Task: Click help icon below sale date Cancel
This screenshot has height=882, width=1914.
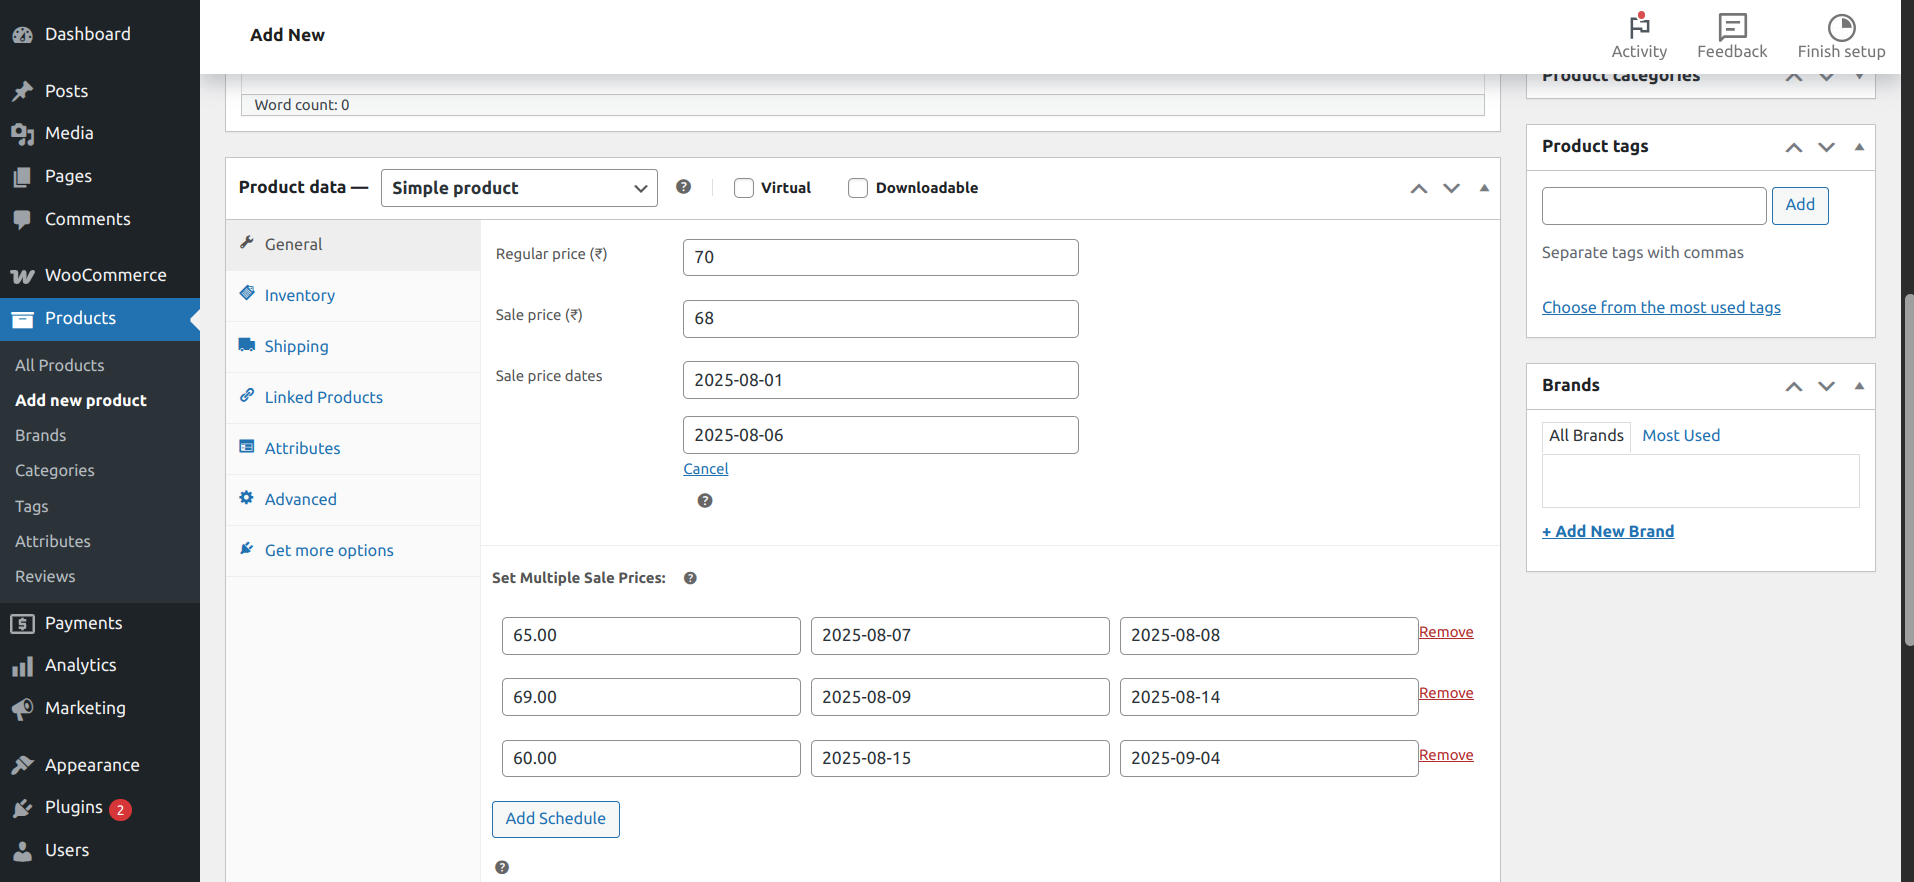Action: (x=705, y=501)
